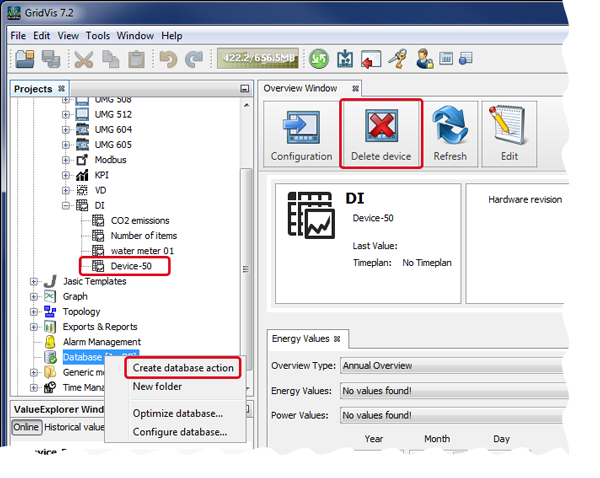600x478 pixels.
Task: Click the Refresh icon button
Action: [450, 134]
